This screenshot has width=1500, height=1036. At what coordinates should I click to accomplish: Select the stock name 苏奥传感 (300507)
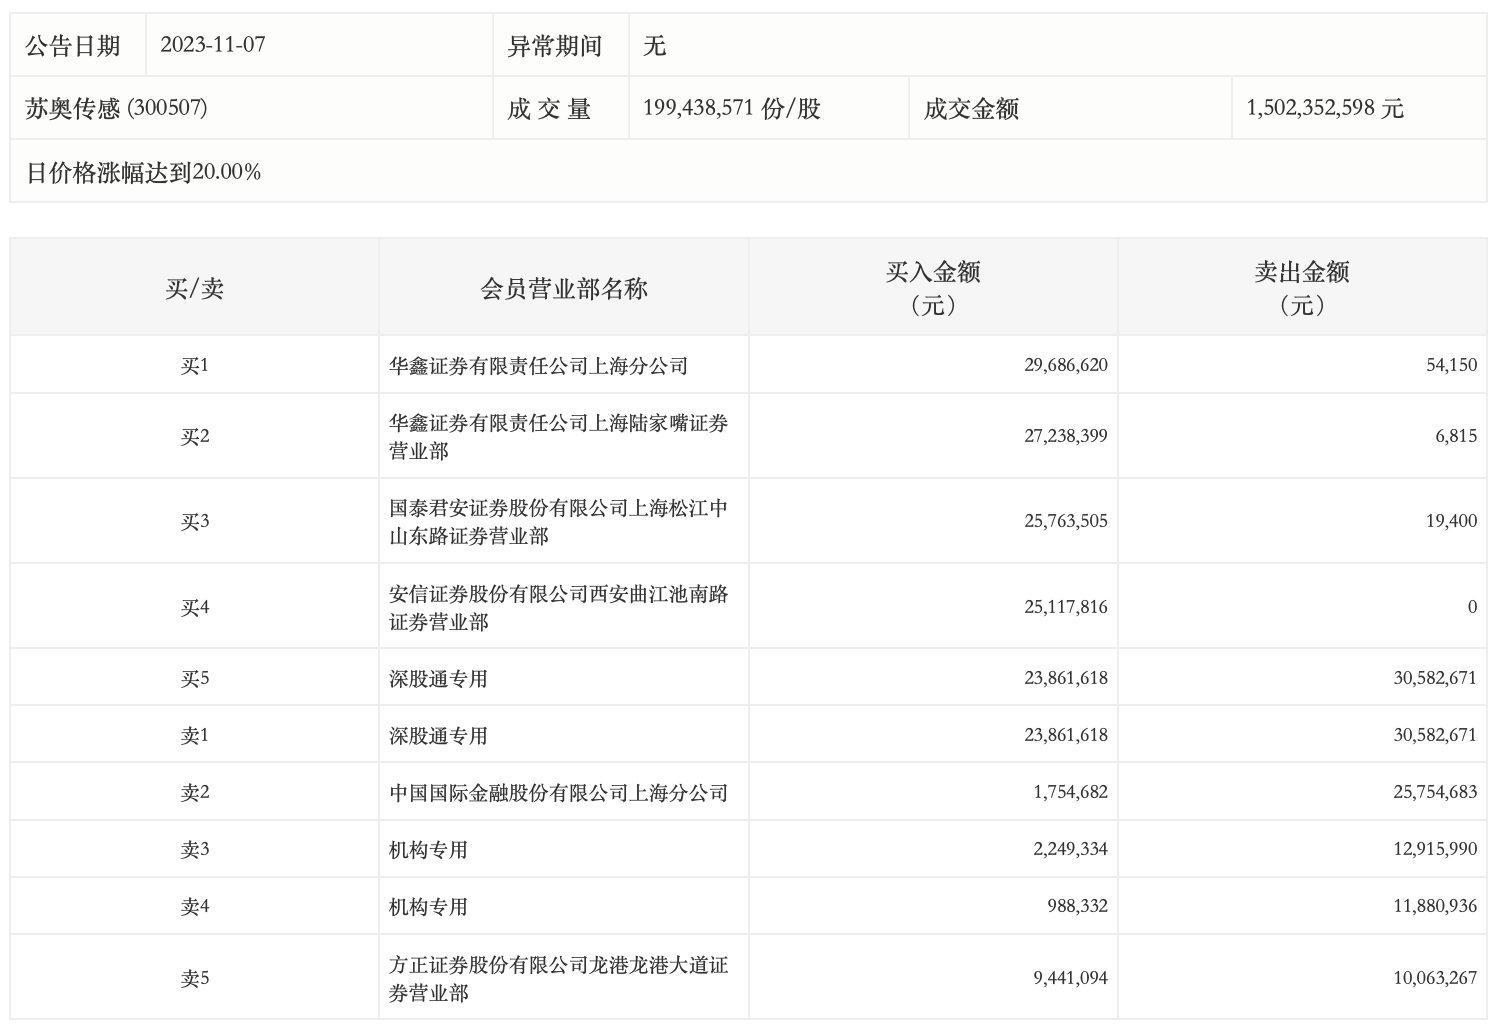(x=116, y=108)
